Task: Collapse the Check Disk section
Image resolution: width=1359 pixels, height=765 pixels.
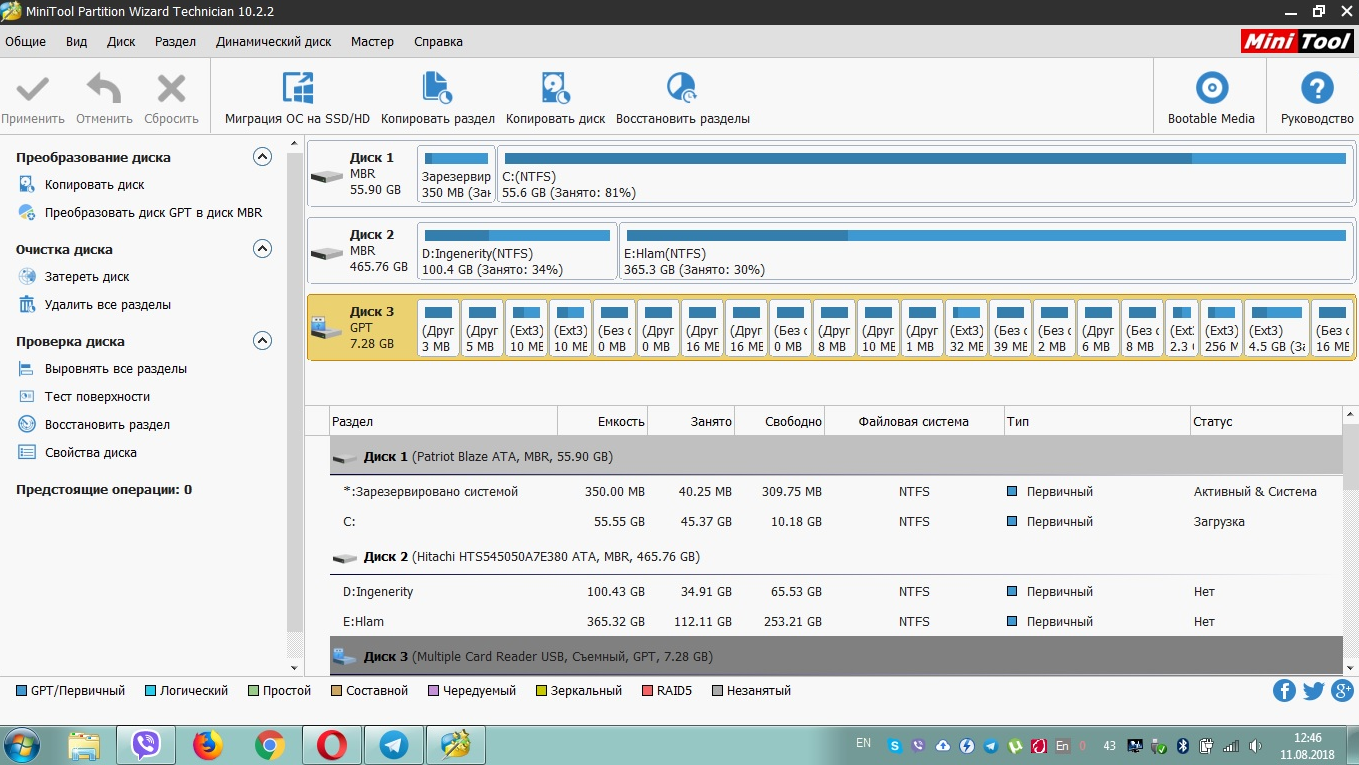Action: pyautogui.click(x=262, y=341)
